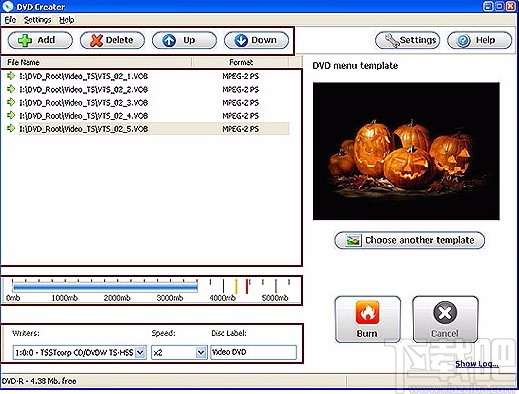Click the wrench Settings icon

click(392, 40)
